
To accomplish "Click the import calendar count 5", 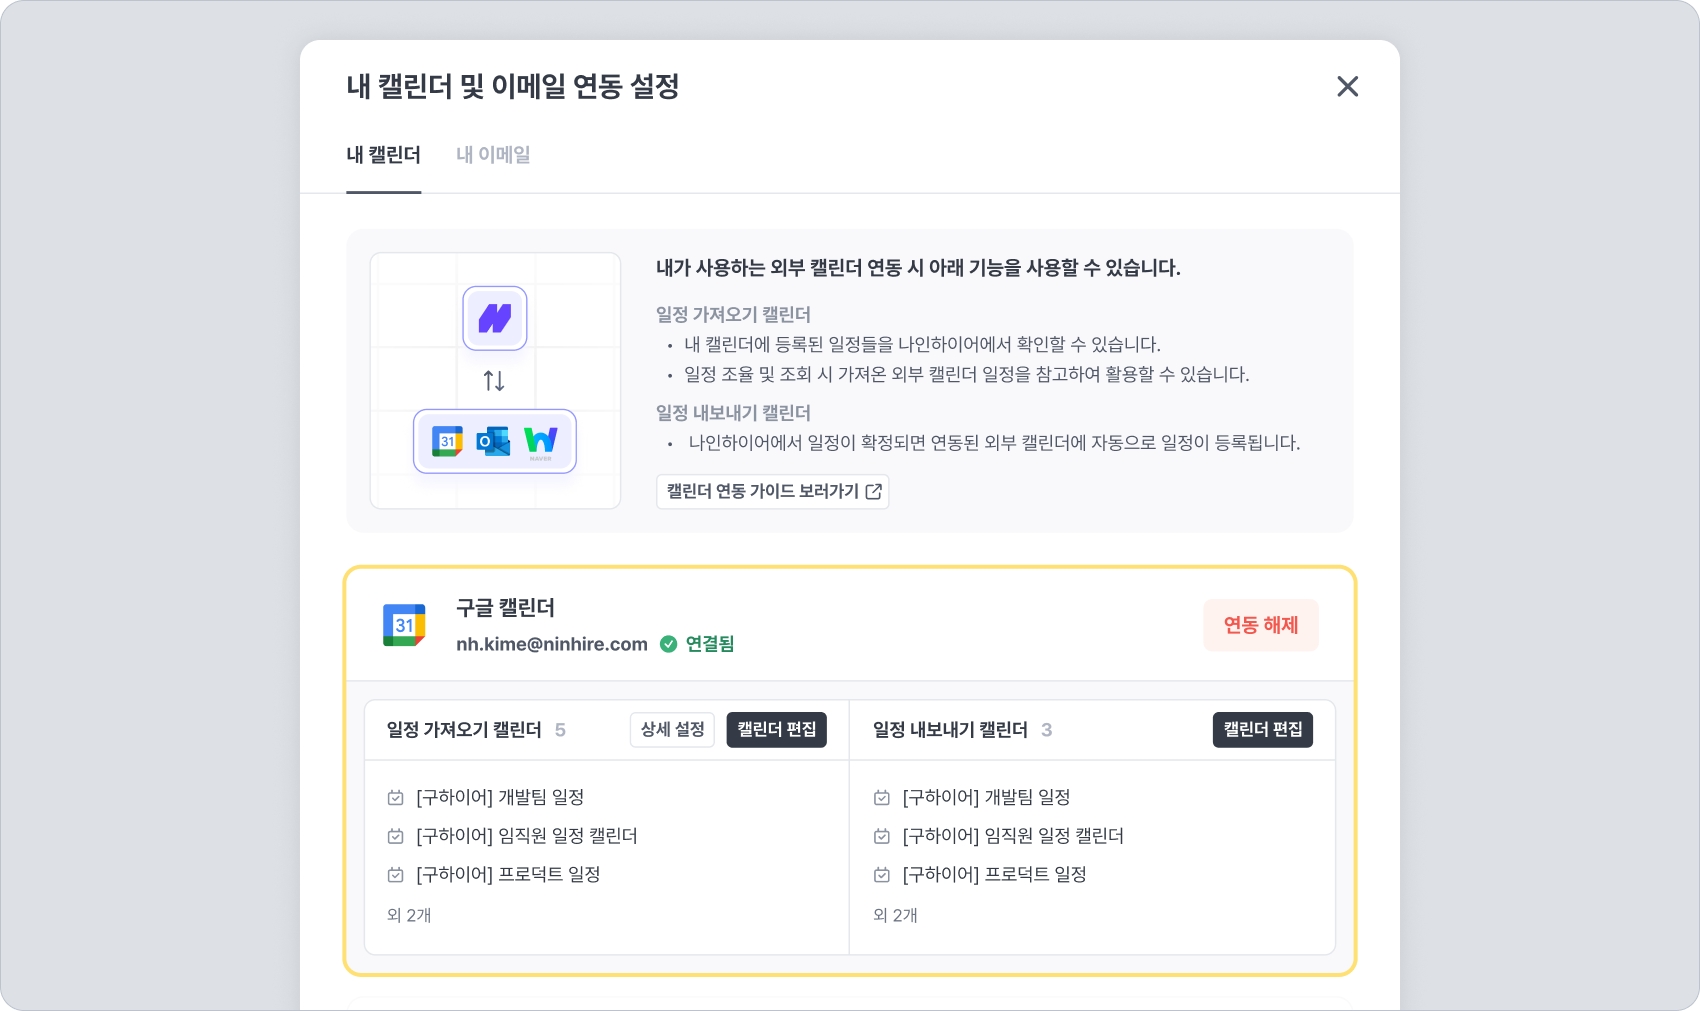I will [560, 730].
